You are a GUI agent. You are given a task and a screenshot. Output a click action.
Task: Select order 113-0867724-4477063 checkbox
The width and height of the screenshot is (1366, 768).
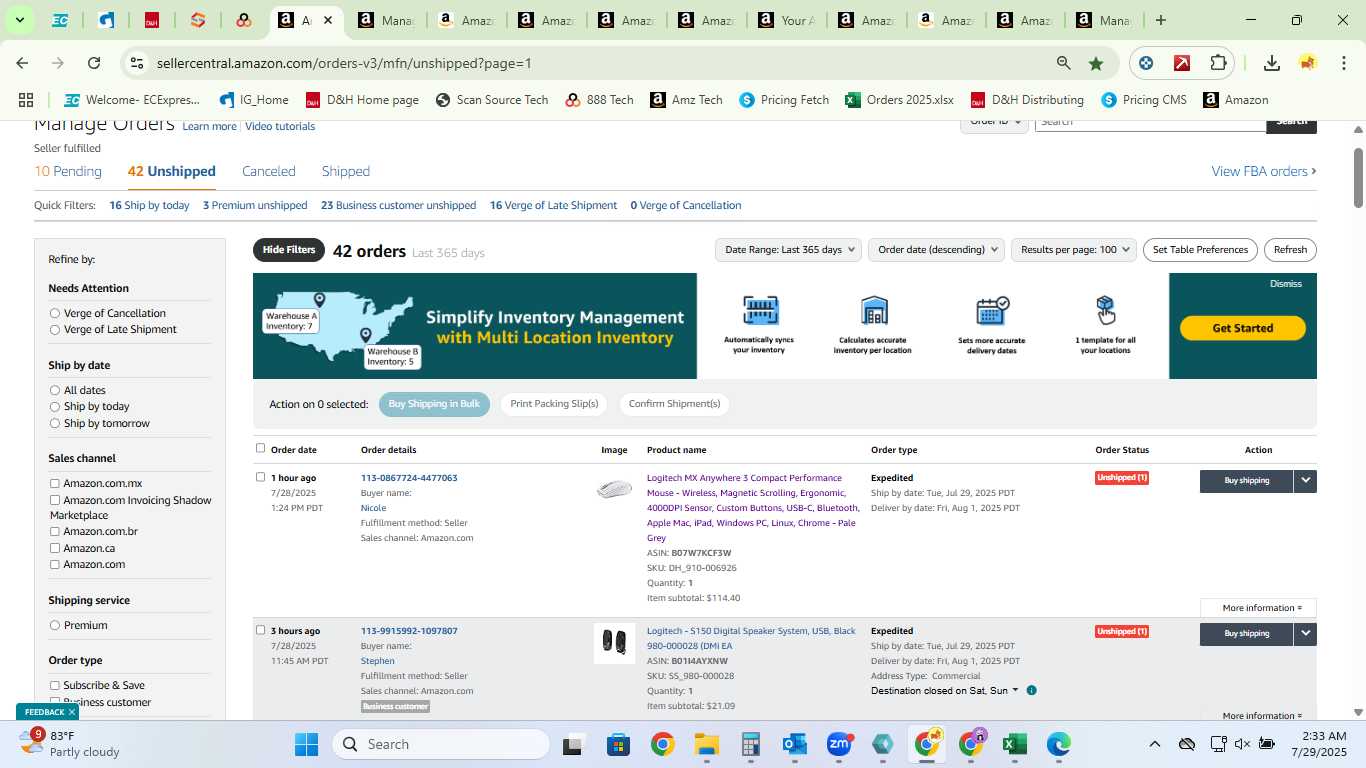(x=261, y=477)
